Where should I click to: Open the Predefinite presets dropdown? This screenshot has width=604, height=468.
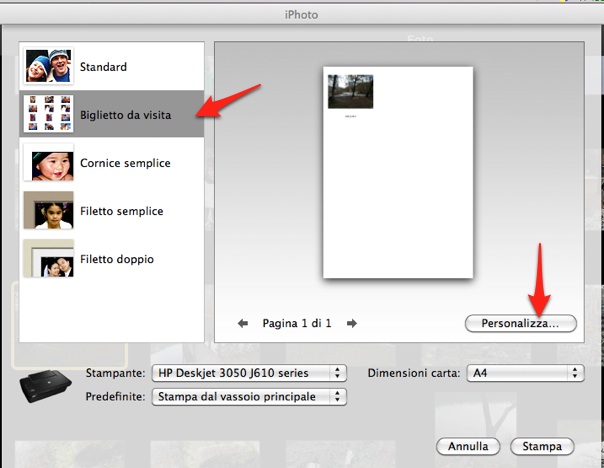(x=249, y=397)
